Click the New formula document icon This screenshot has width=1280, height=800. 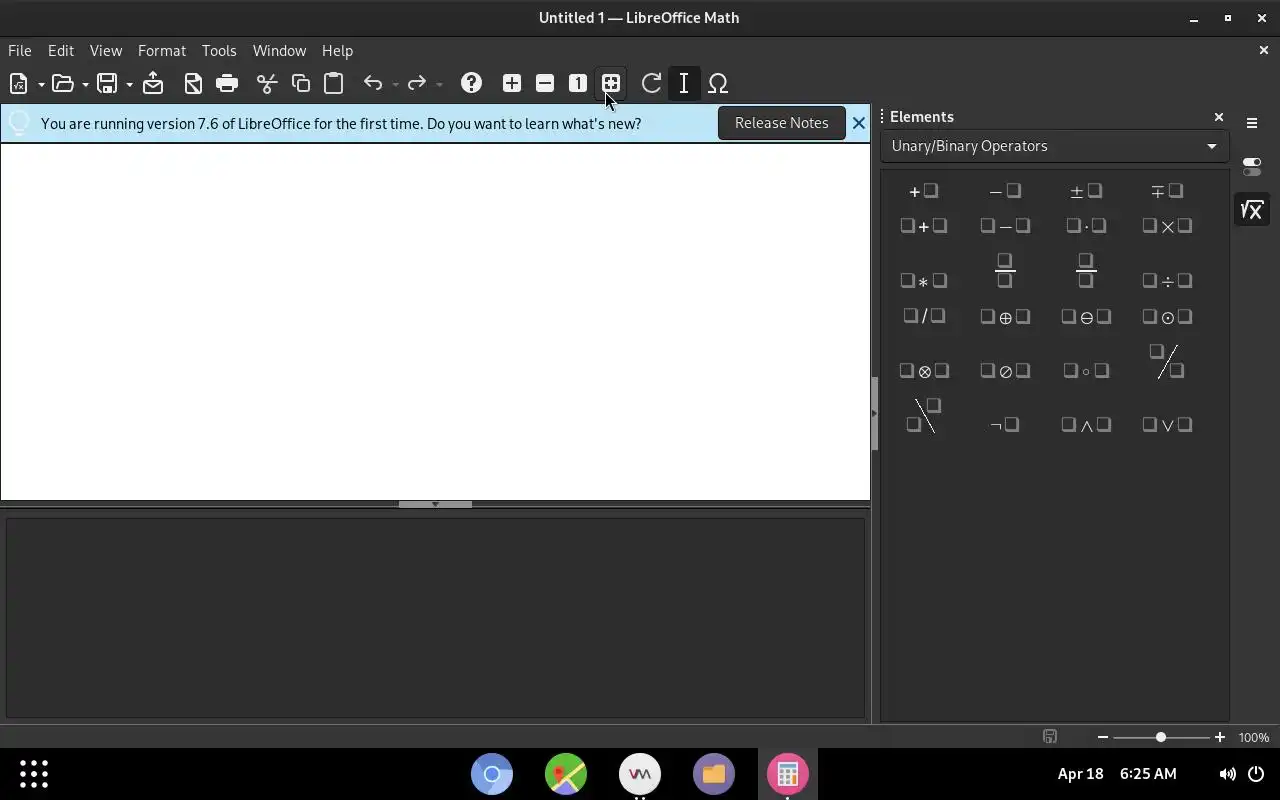(x=18, y=84)
